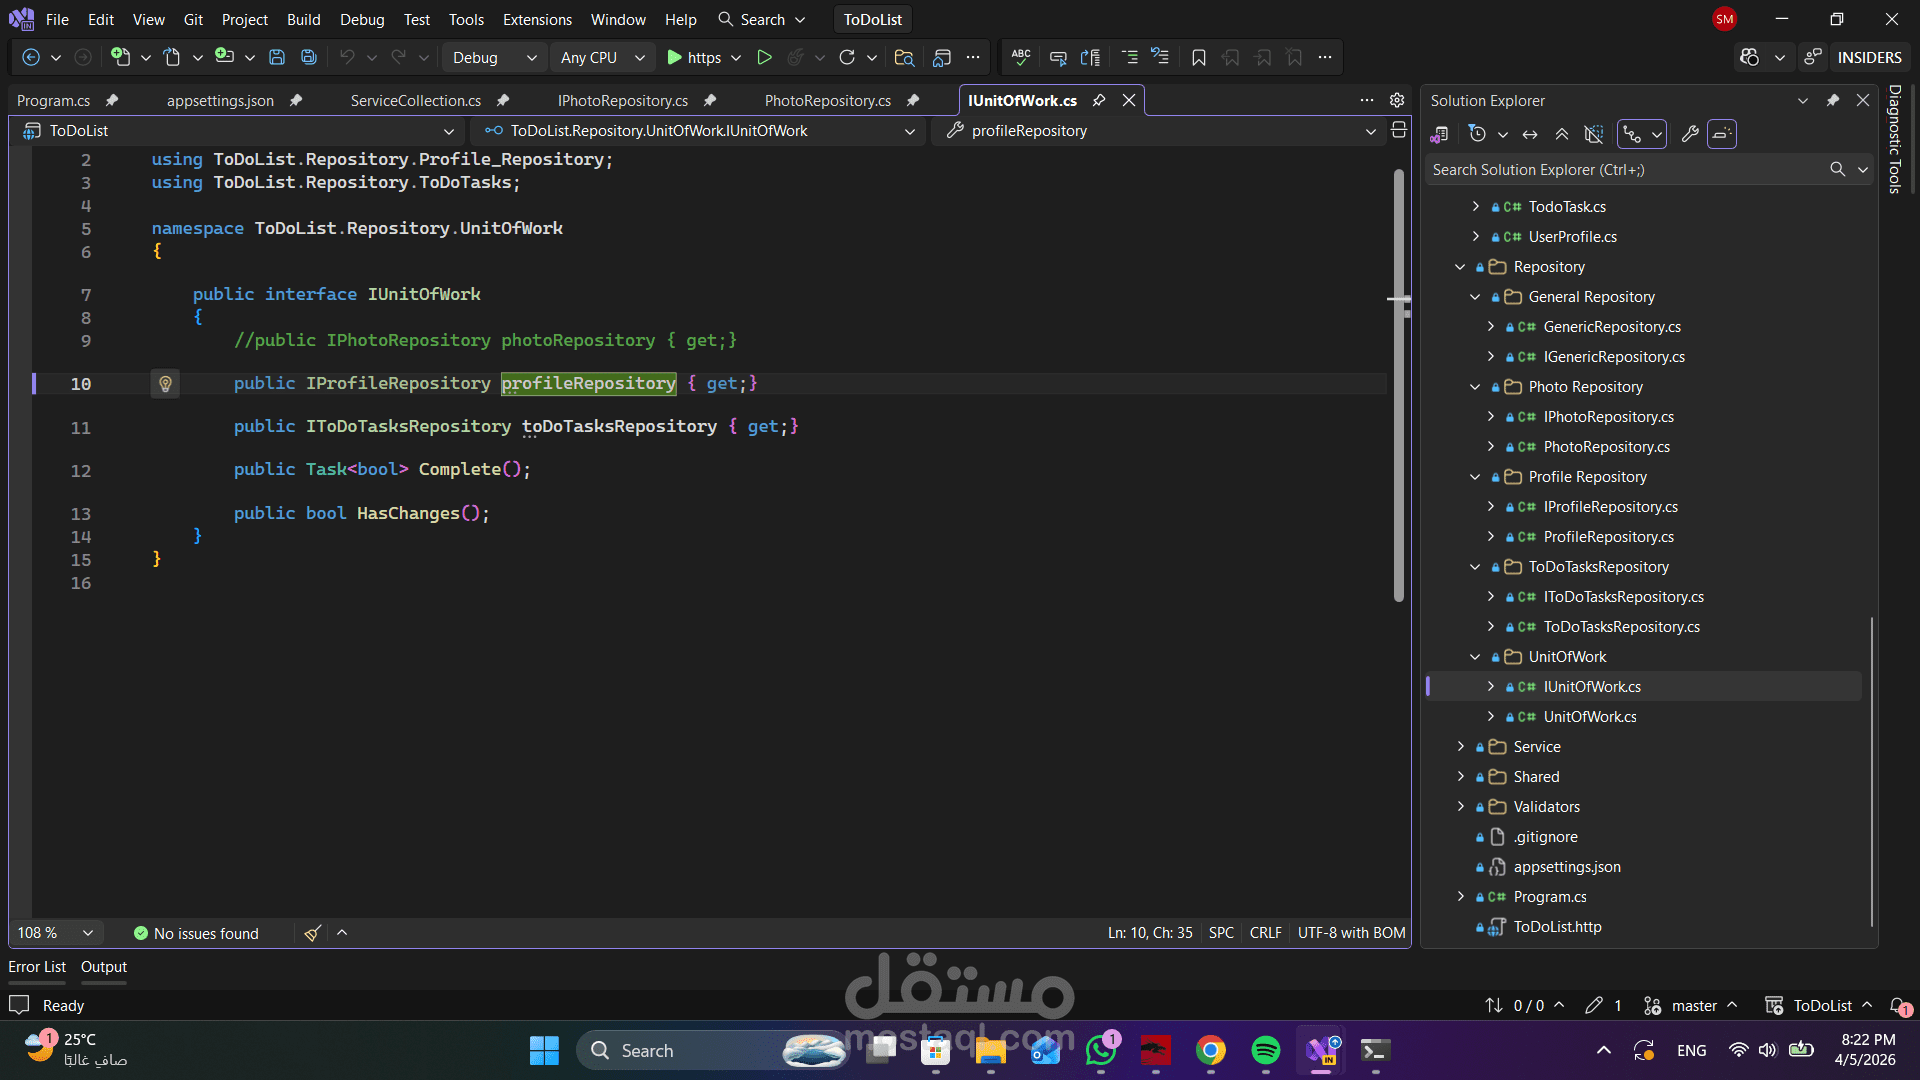1920x1080 pixels.
Task: Collapse all in Solution Explorer toolbar
Action: tap(1562, 134)
